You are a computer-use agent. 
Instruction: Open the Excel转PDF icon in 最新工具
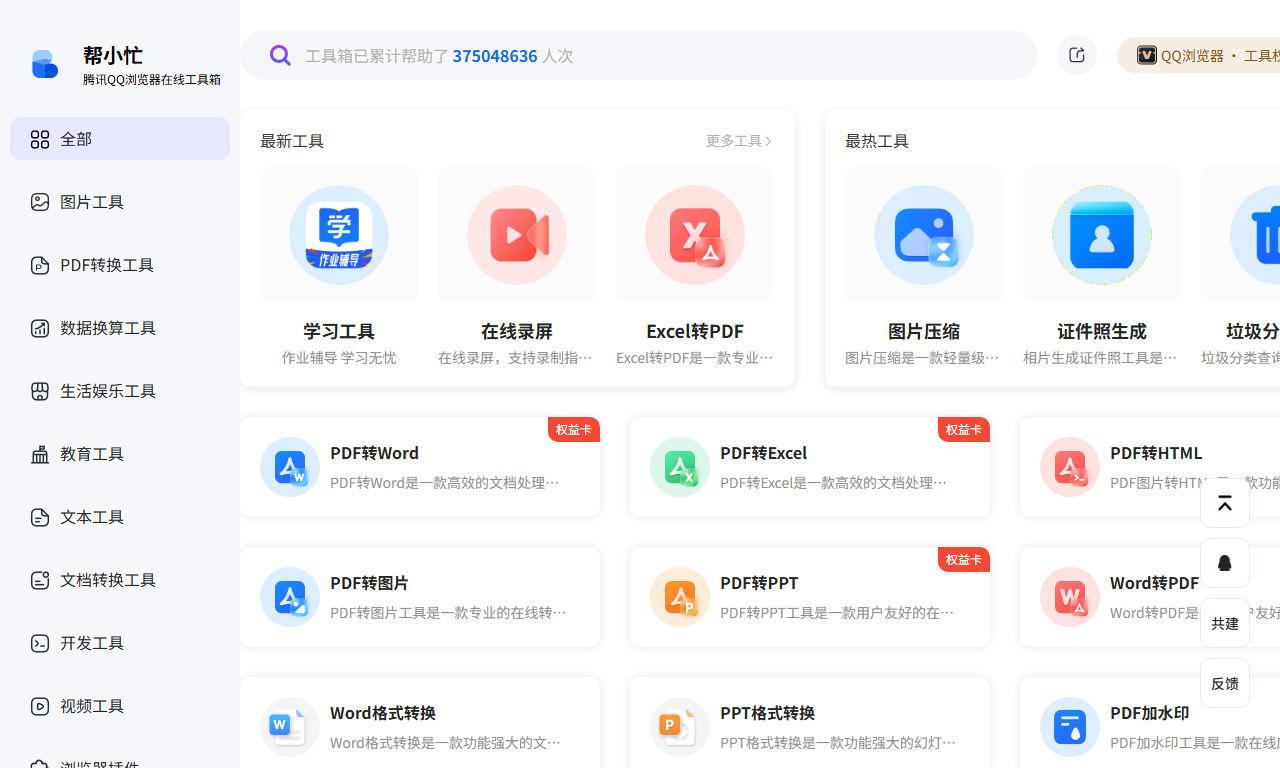[x=695, y=235]
